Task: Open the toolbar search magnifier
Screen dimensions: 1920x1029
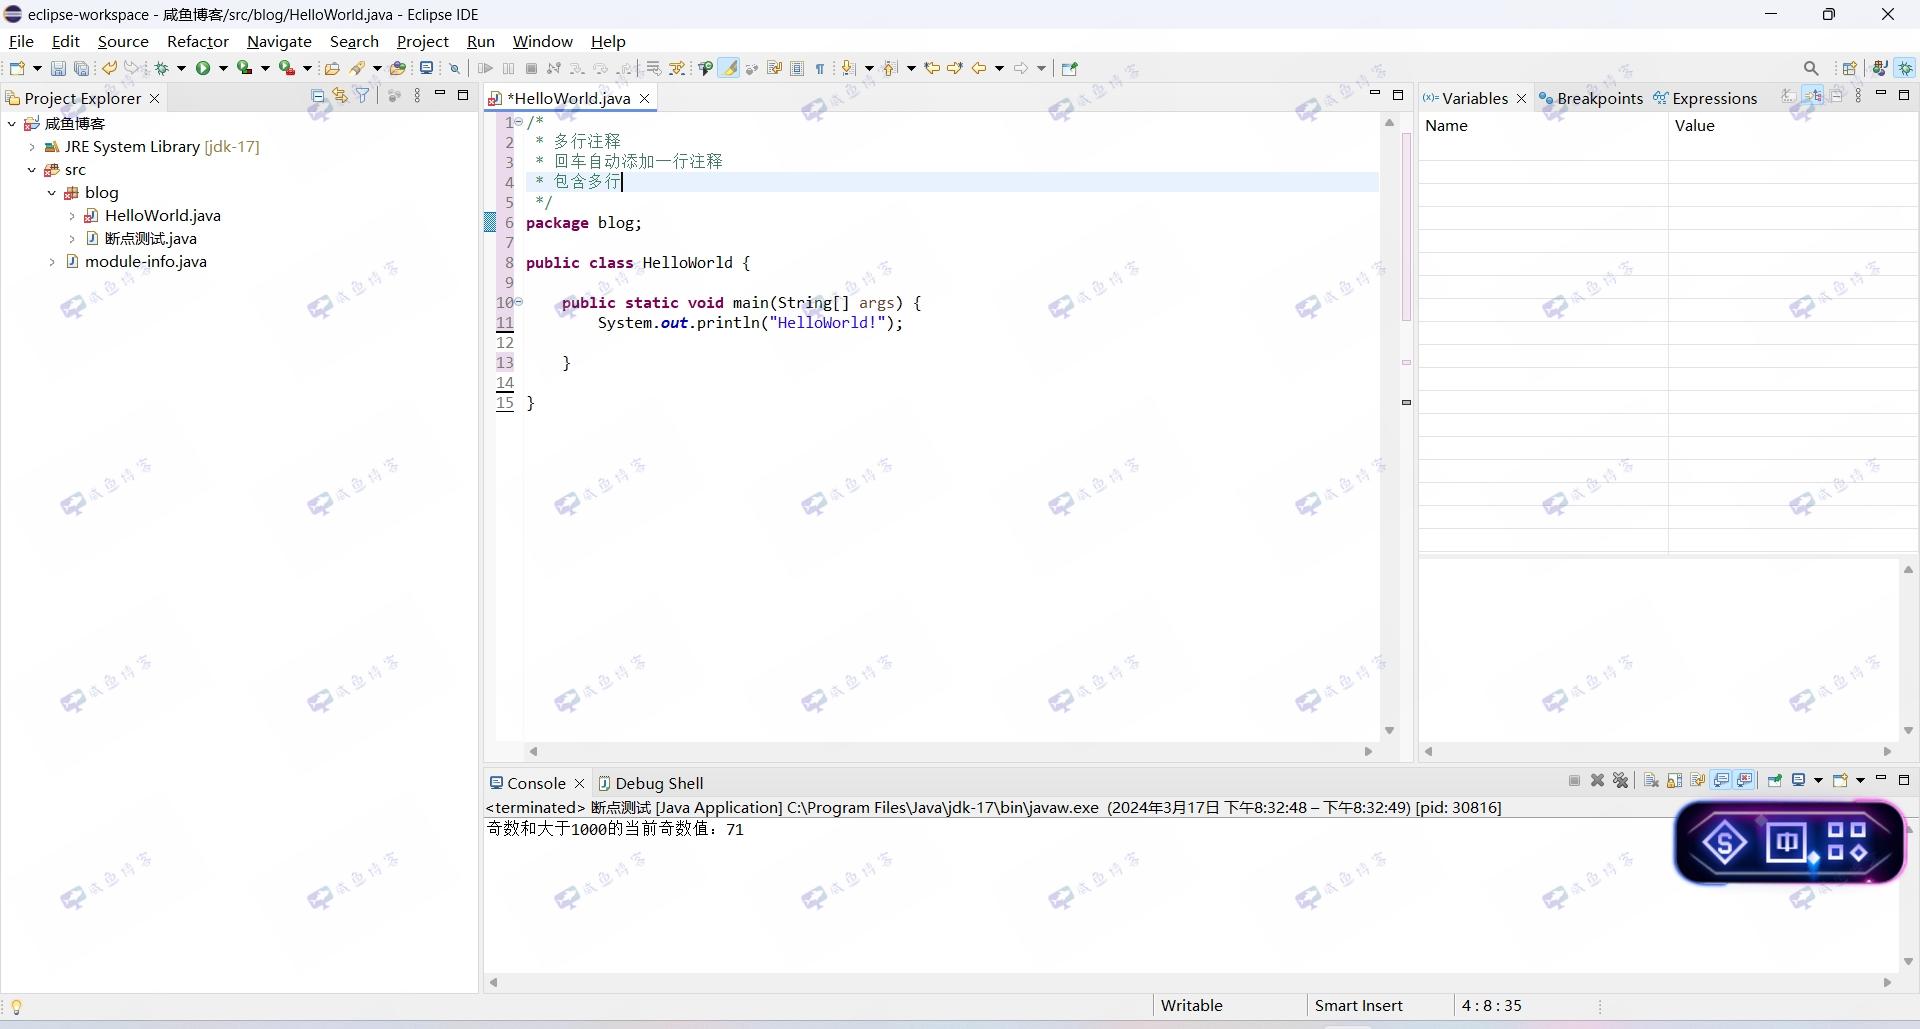Action: [x=1811, y=68]
